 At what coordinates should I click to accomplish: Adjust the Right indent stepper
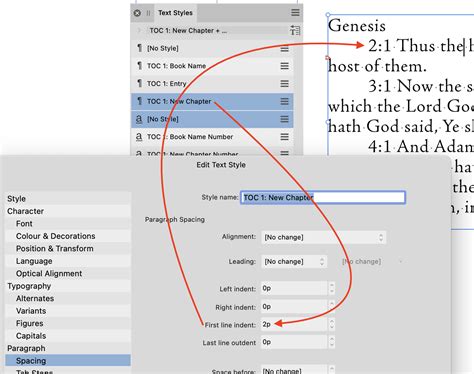(331, 307)
